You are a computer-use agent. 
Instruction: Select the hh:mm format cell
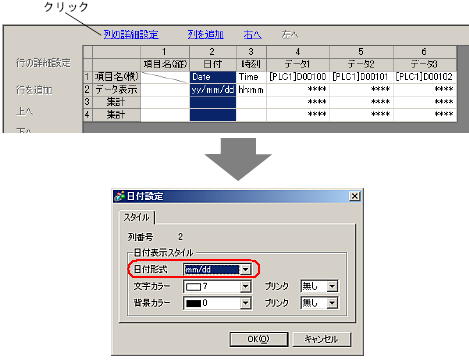click(251, 90)
